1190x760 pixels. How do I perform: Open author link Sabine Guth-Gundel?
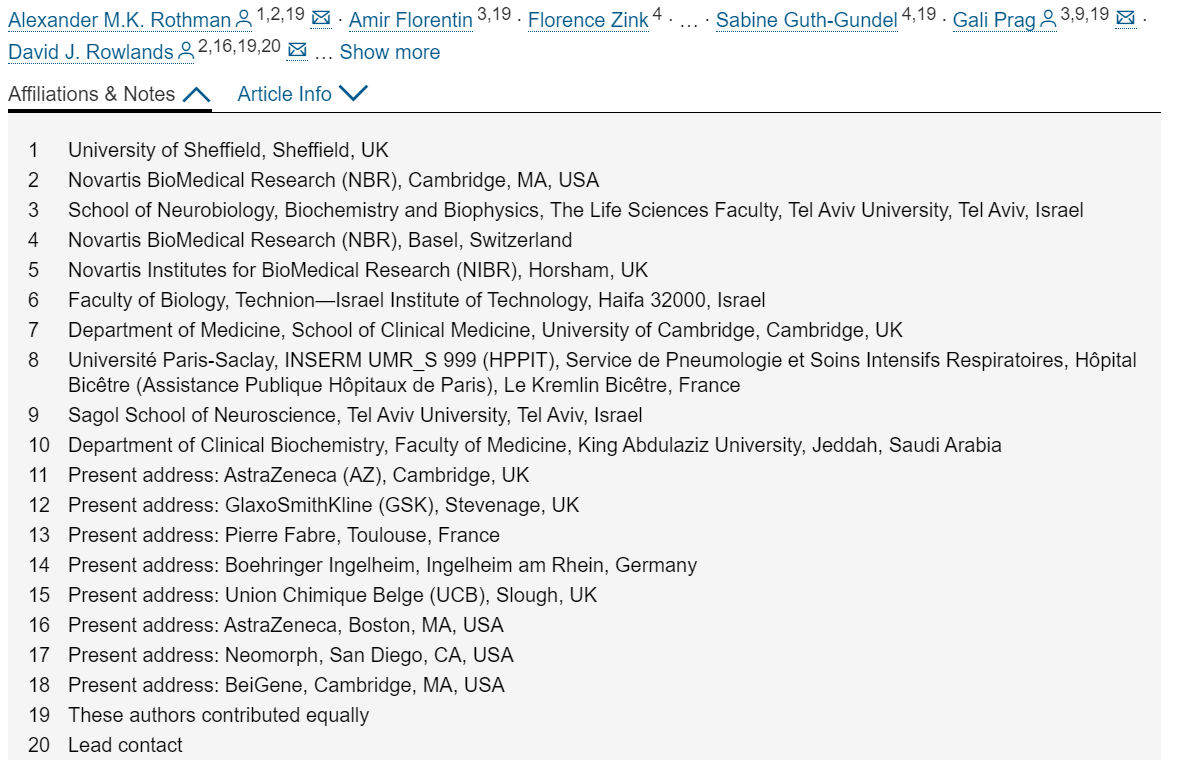[x=807, y=20]
